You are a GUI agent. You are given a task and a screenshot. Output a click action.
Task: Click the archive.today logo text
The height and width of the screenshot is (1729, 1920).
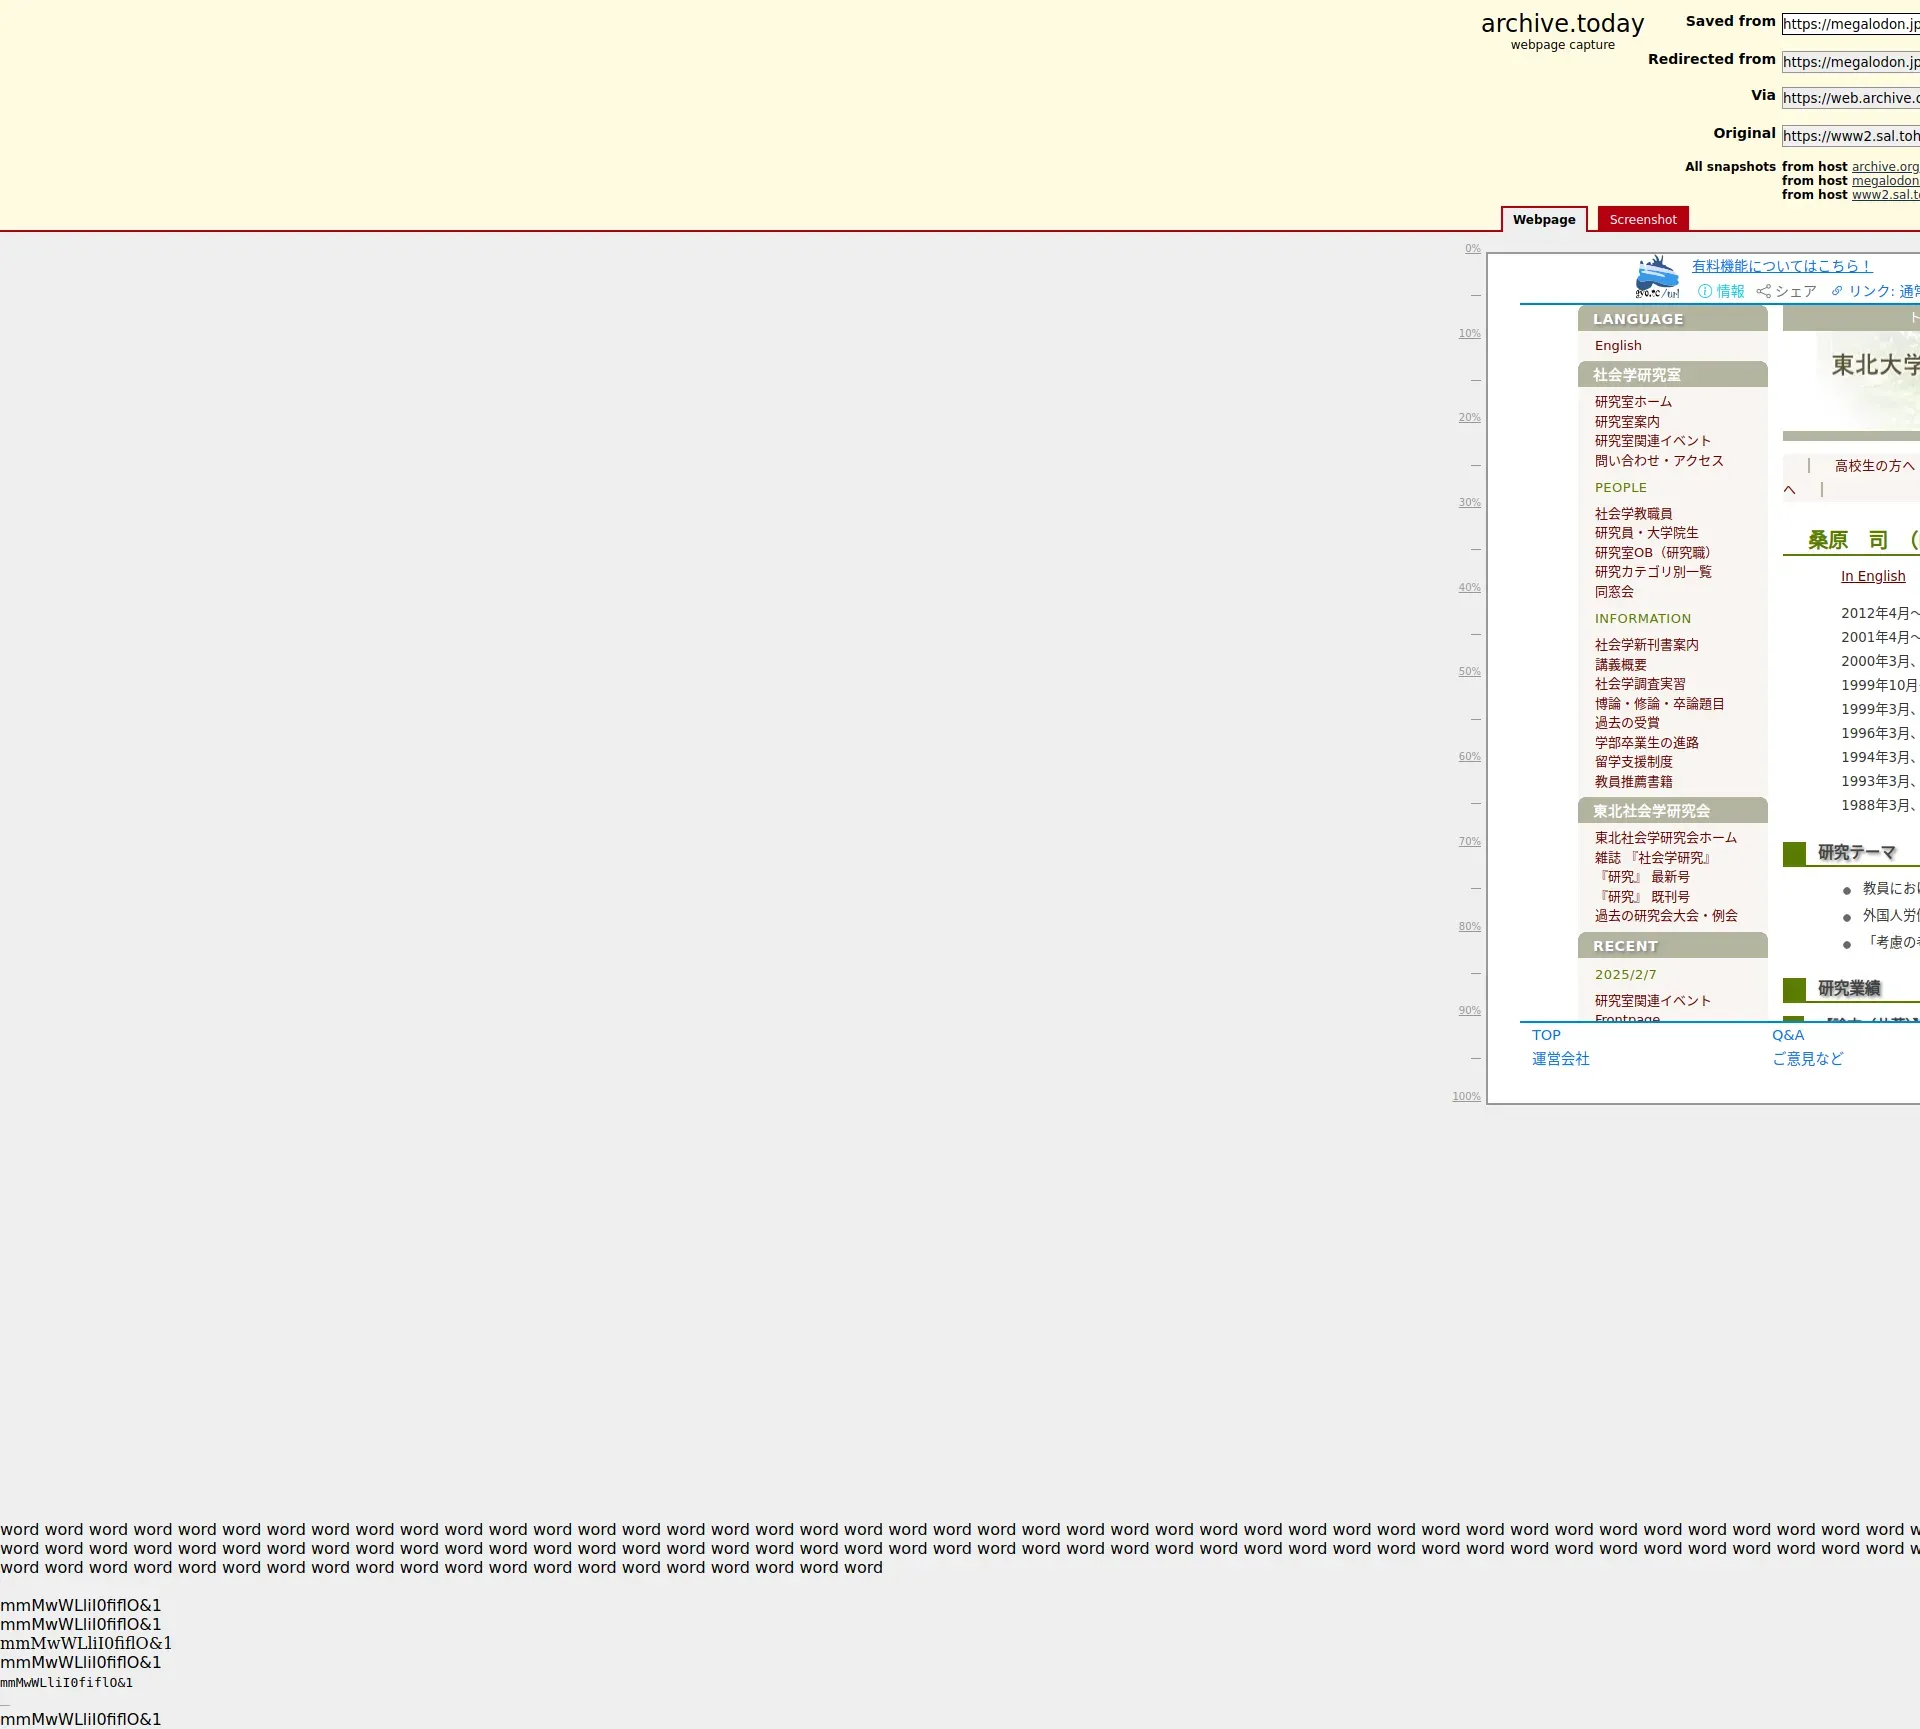(1562, 24)
